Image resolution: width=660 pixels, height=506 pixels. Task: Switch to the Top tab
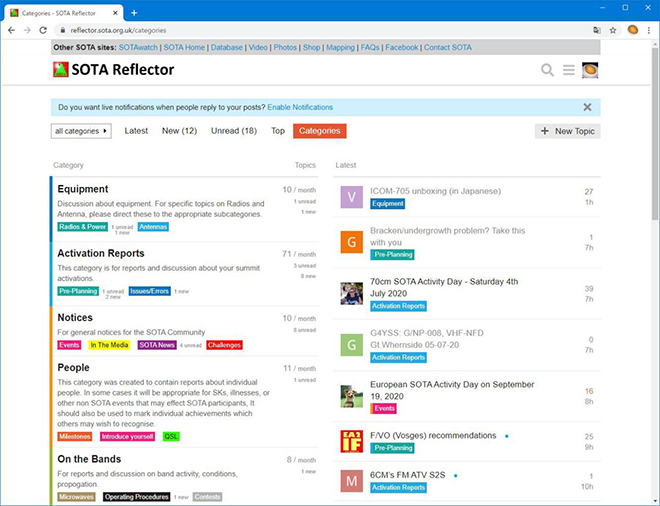[278, 131]
